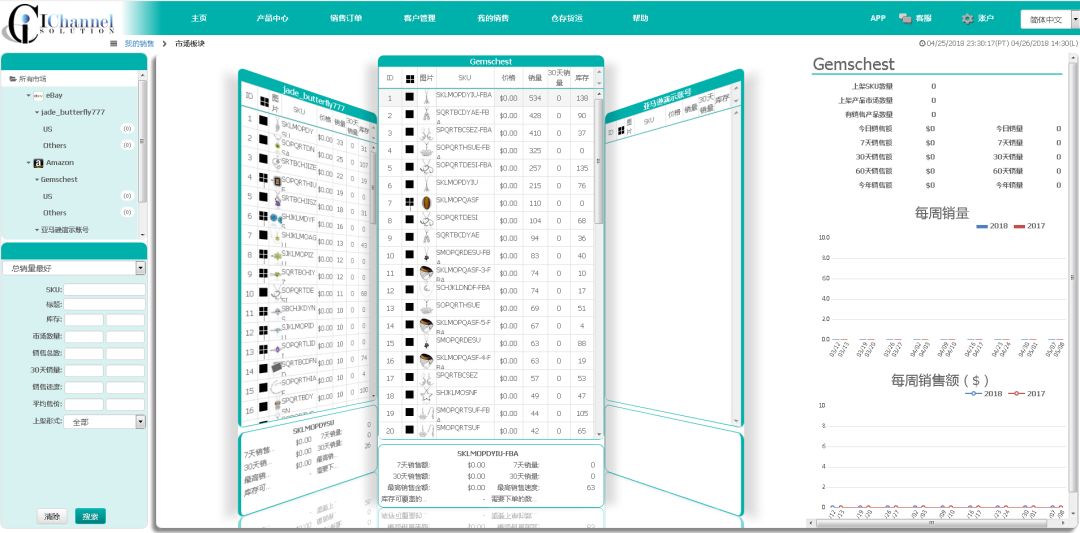Sort Gemschest table by 库存 column

(x=582, y=79)
